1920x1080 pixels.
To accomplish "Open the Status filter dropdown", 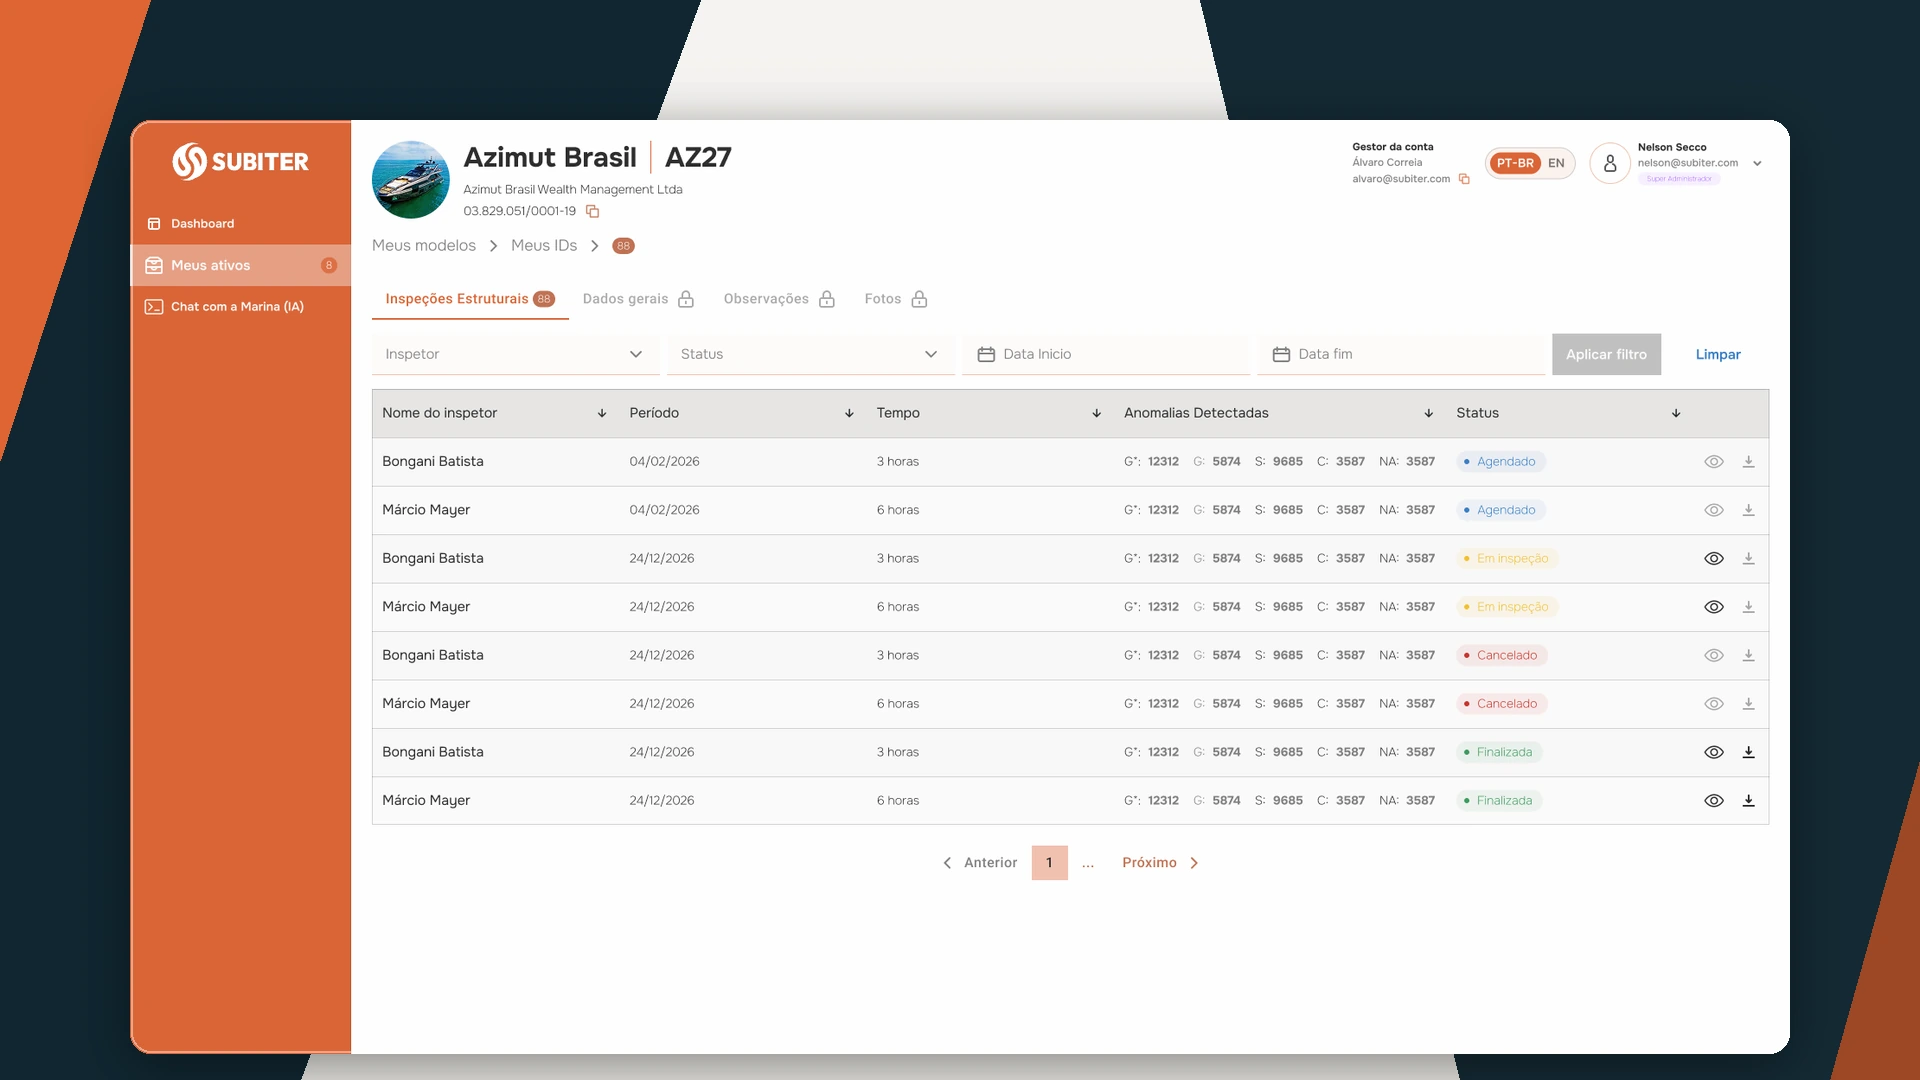I will click(810, 354).
